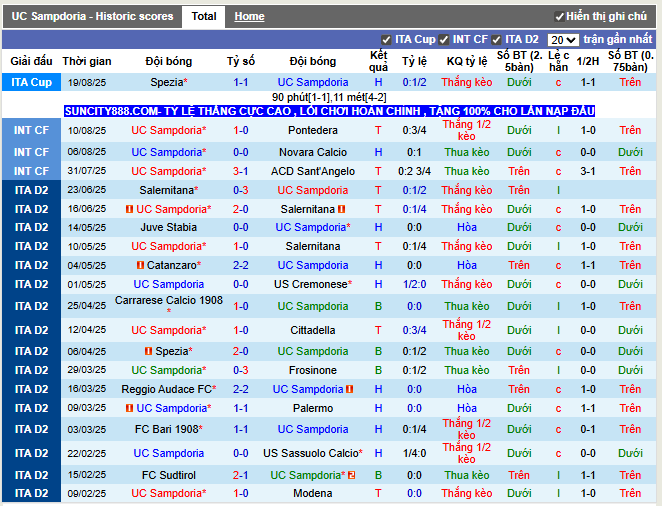Click the KQ tỷ lệ column header
Viewport: 662px width, 506px height.
(x=467, y=61)
